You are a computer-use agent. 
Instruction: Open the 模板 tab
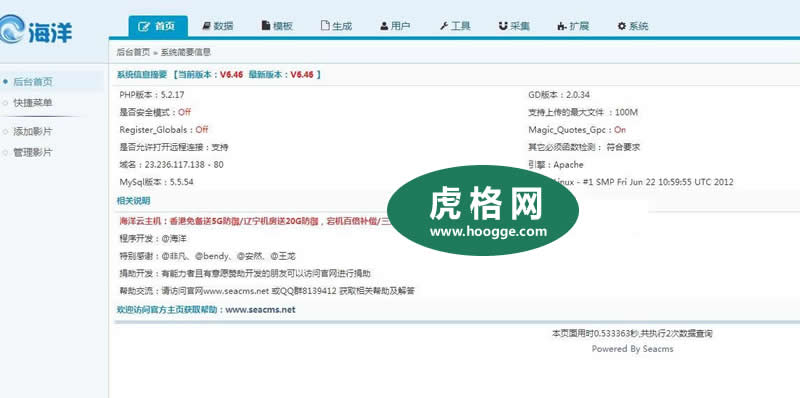pos(277,26)
